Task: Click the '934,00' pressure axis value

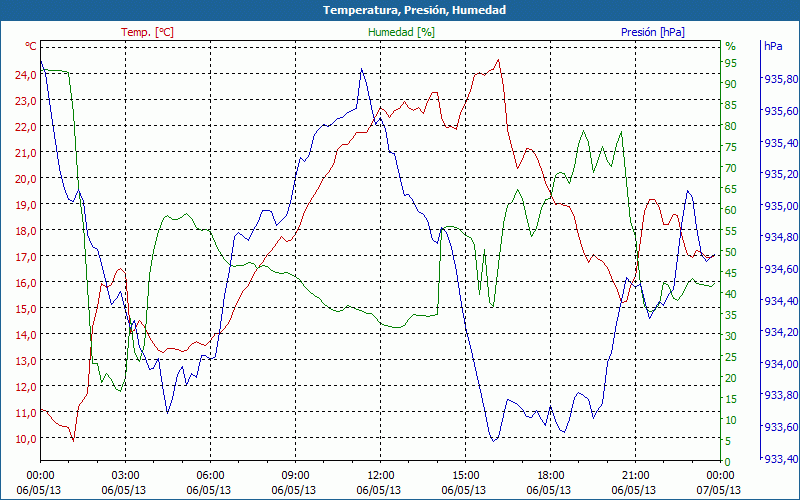Action: coord(781,364)
